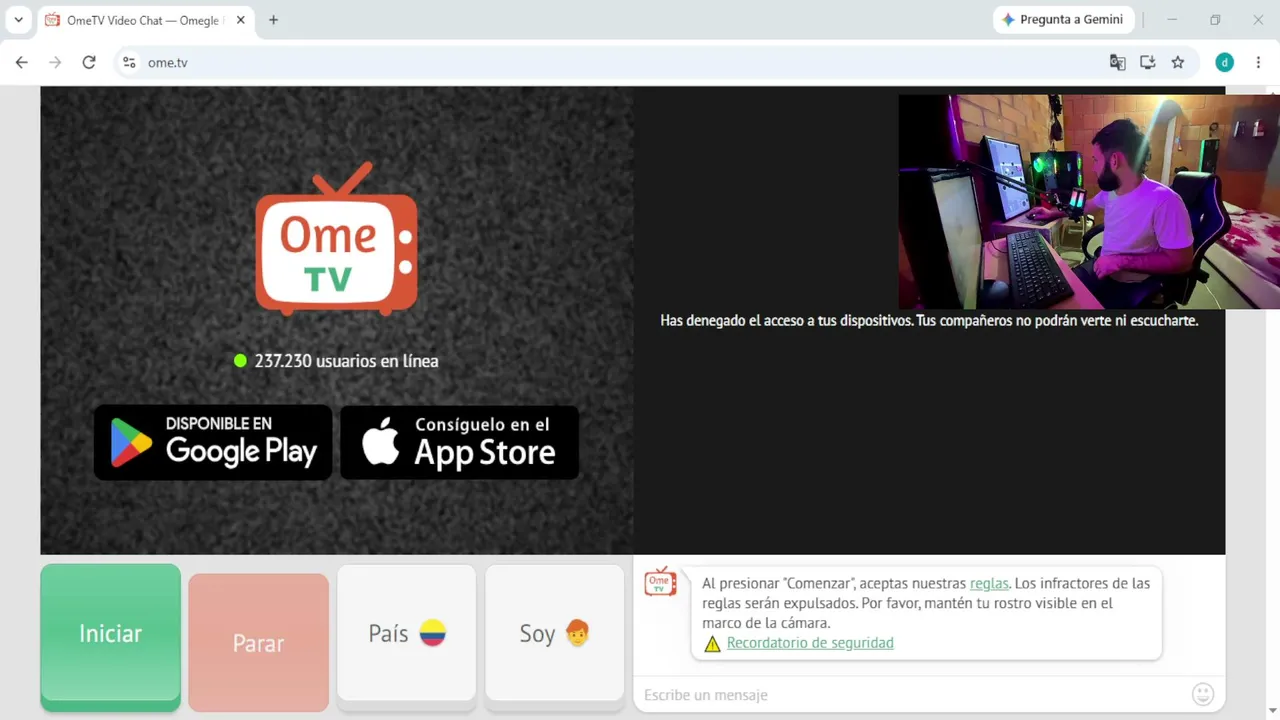Expand the tab search dropdown arrow
Viewport: 1280px width, 720px height.
18,20
